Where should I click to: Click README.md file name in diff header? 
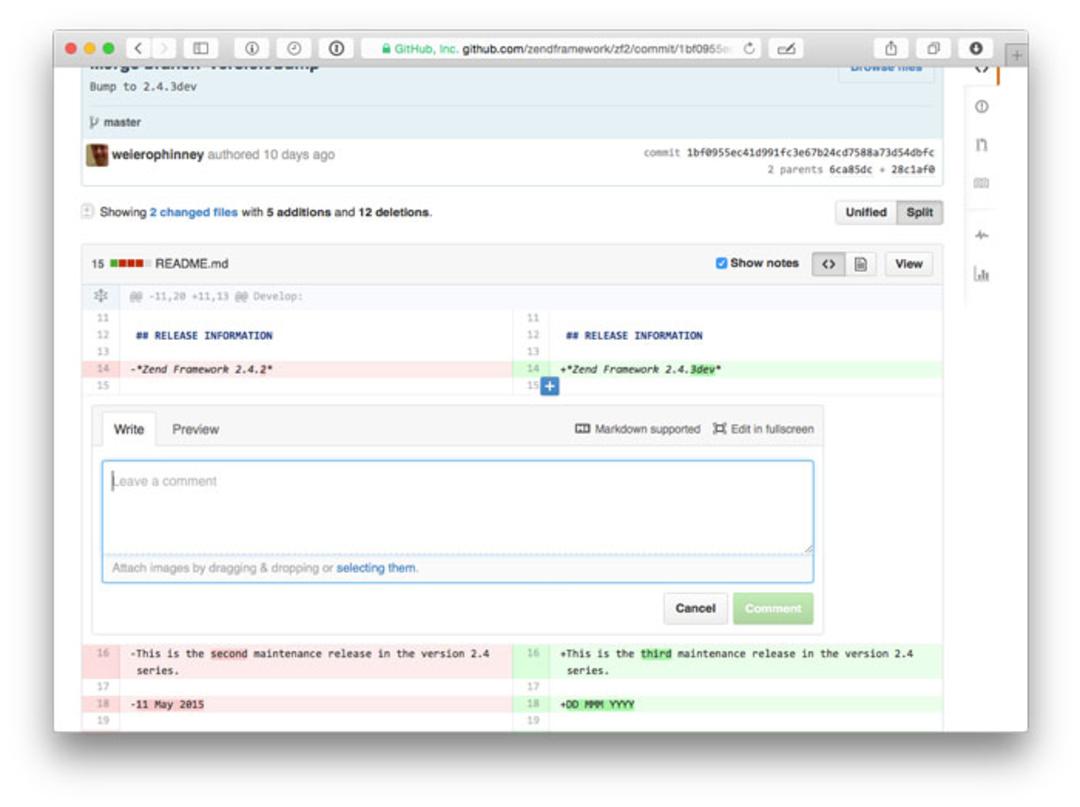191,264
